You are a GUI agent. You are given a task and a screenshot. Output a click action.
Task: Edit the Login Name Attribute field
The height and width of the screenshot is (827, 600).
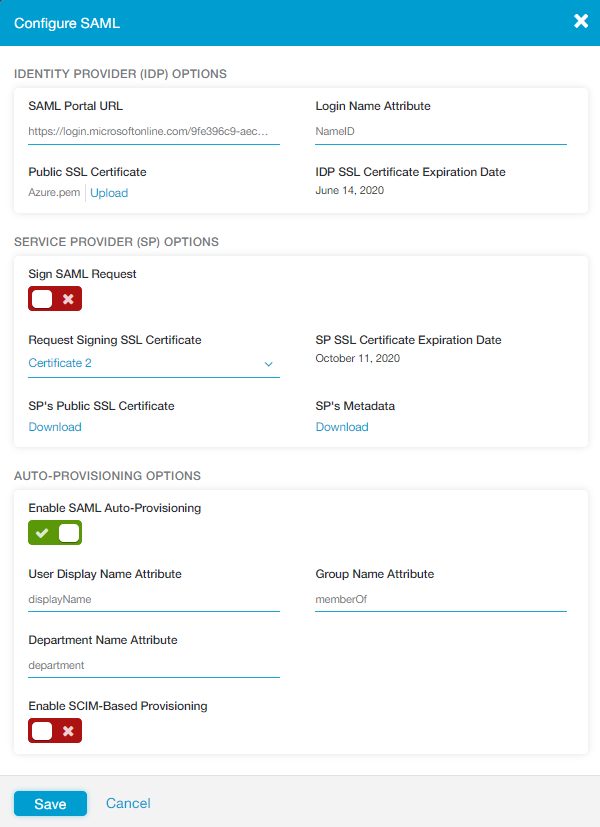440,130
